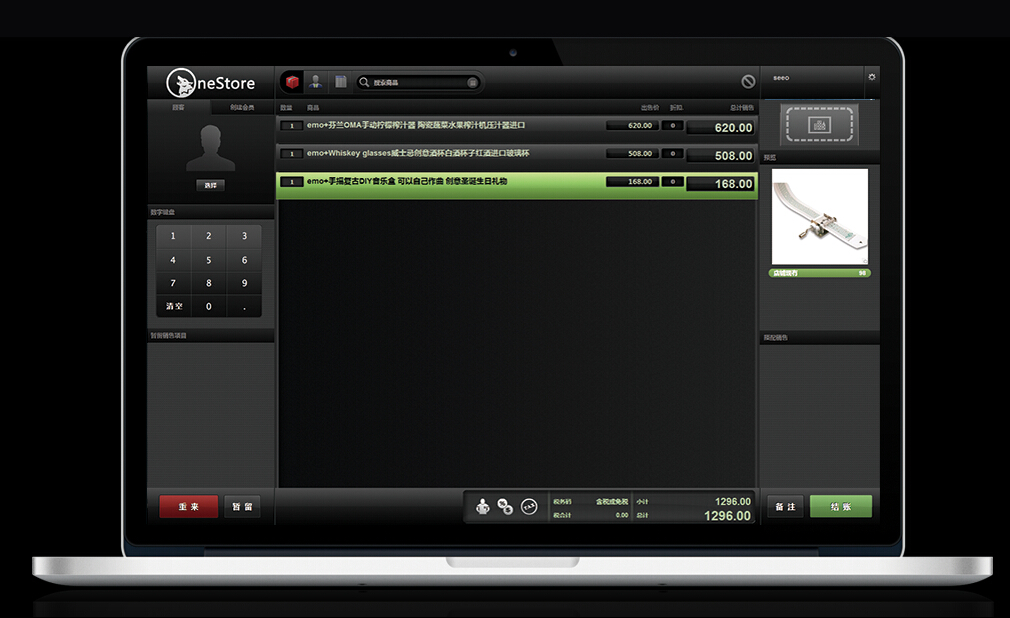1010x618 pixels.
Task: Click quantity field of the Whiskey glasses row
Action: pyautogui.click(x=292, y=153)
